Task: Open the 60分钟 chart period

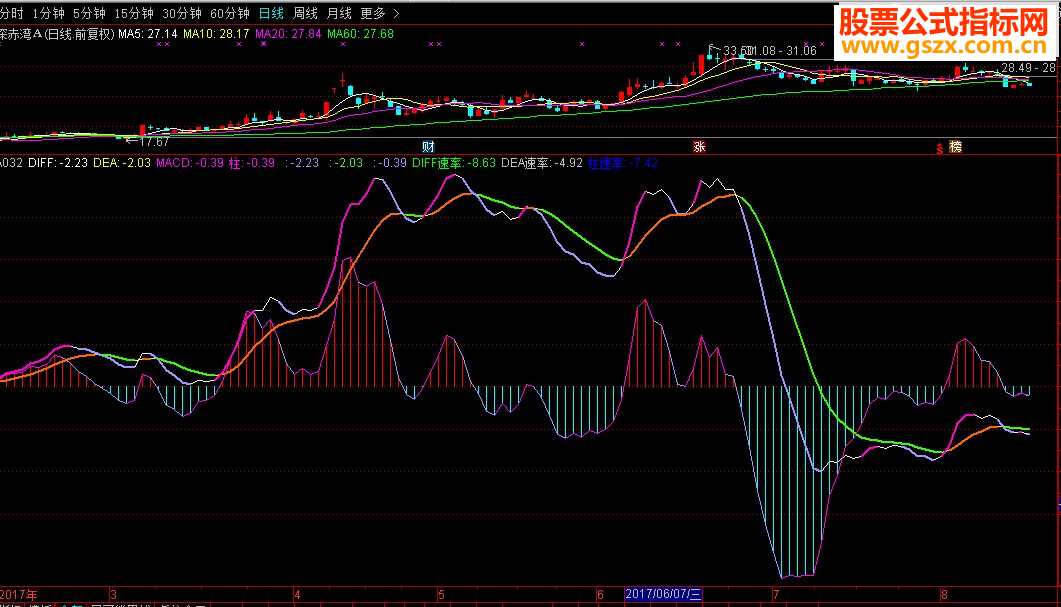Action: point(230,13)
